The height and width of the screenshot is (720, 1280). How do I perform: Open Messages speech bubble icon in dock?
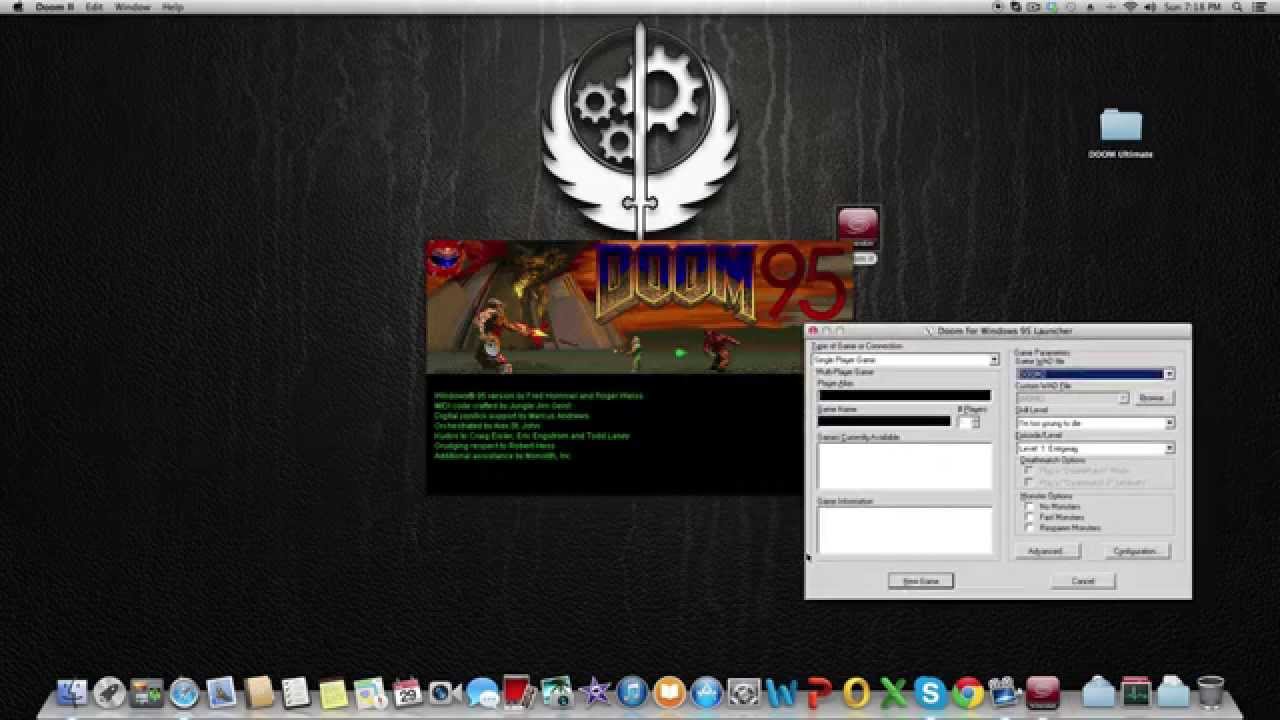[482, 692]
